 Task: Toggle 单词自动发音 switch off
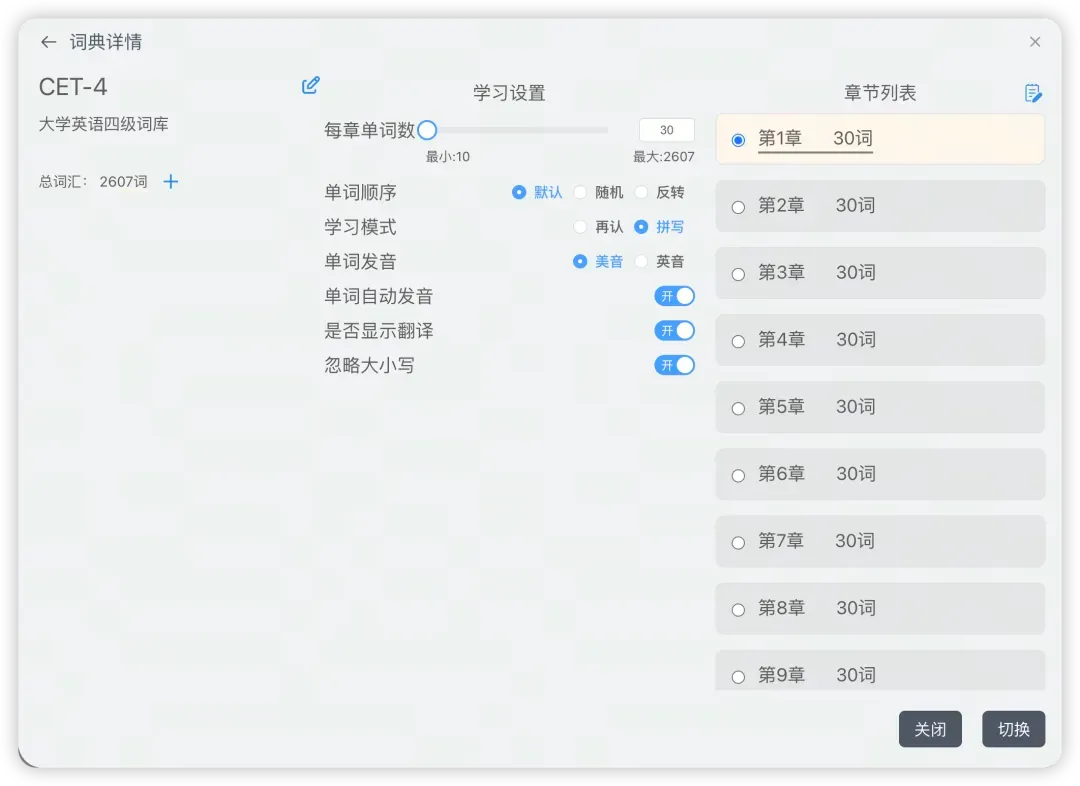click(674, 296)
